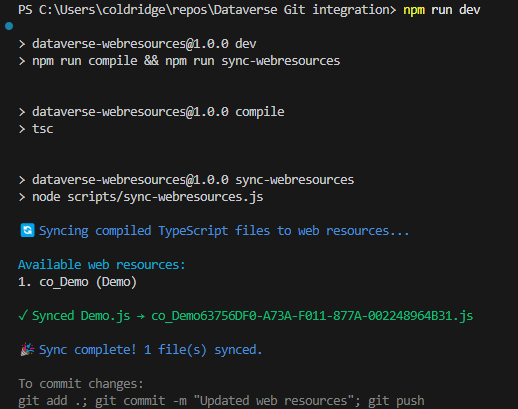Image resolution: width=518 pixels, height=409 pixels.
Task: Click 'To commit changes:' line
Action: click(x=81, y=384)
